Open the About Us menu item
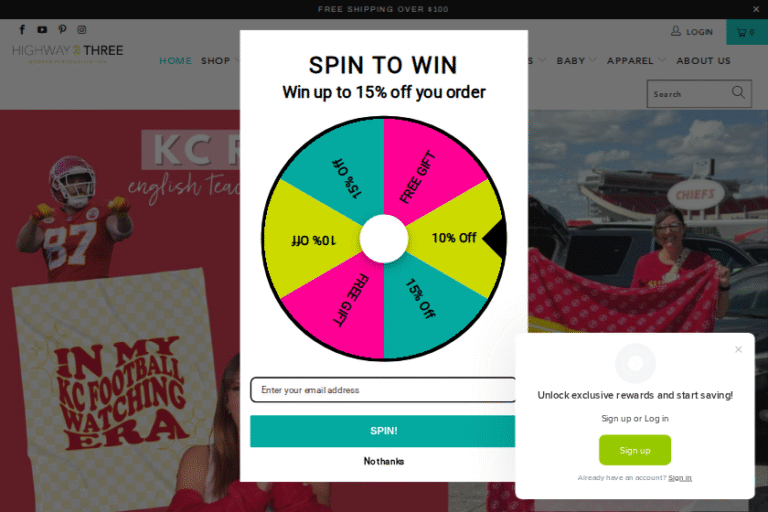The image size is (768, 512). coord(703,61)
